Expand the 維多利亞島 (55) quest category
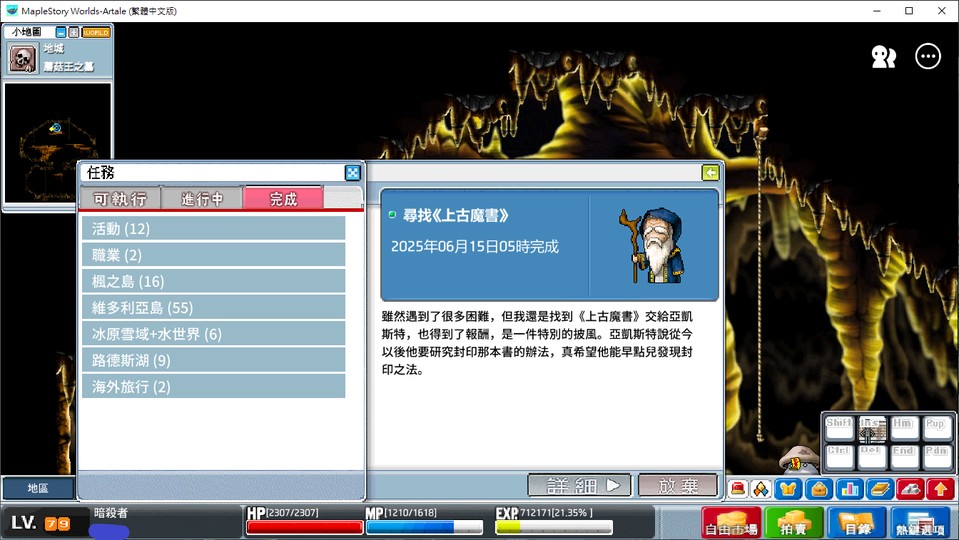Viewport: 959px width, 540px height. click(x=213, y=308)
